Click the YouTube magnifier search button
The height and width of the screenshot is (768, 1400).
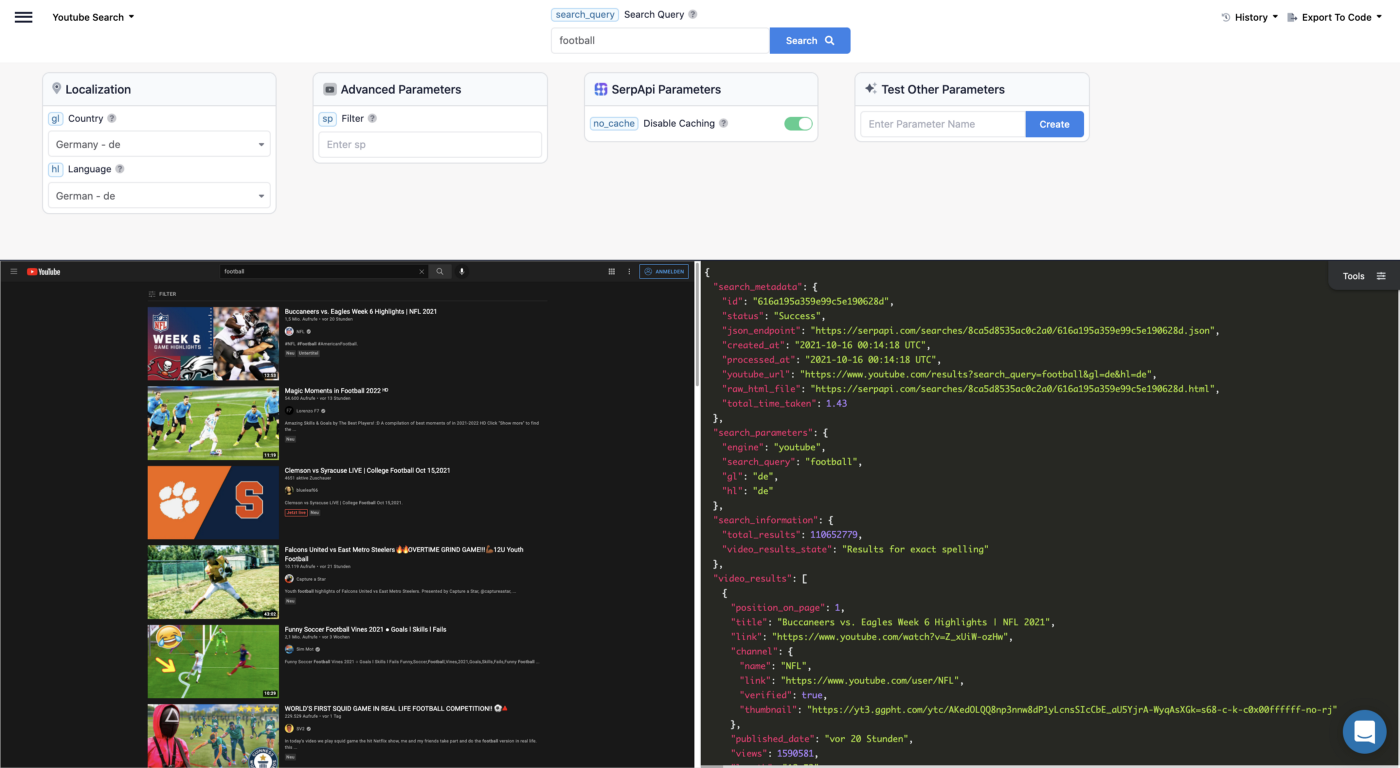[440, 271]
